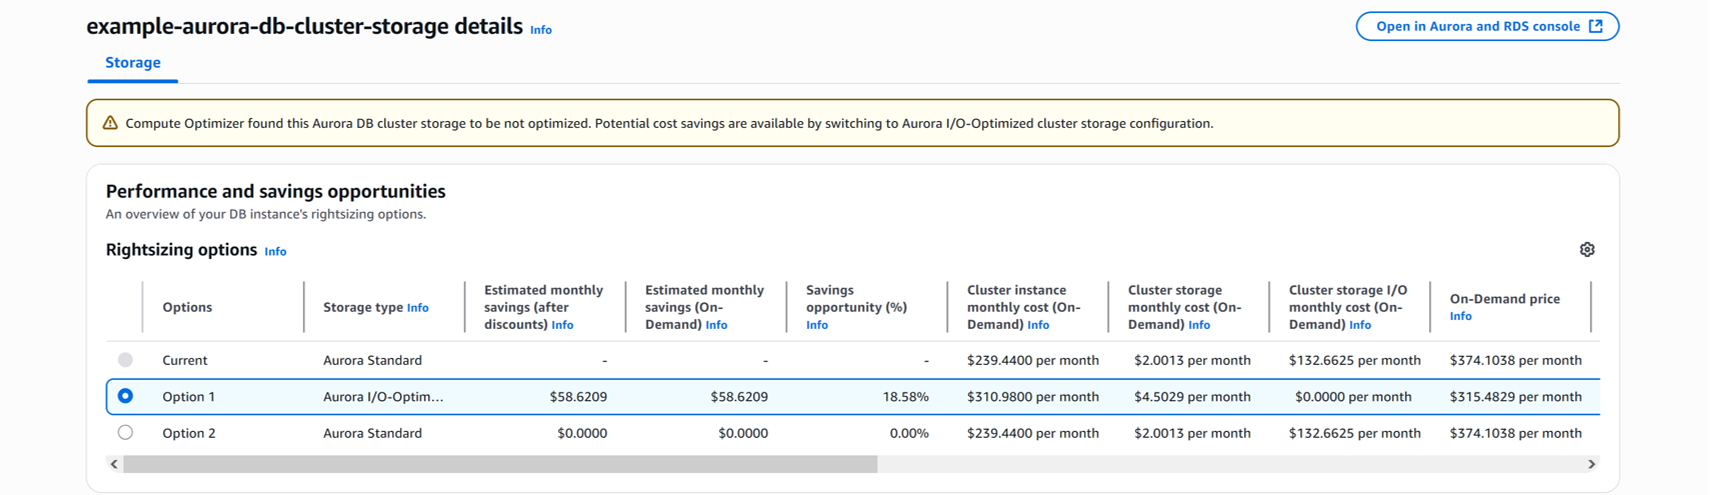Click Aurora I/O-Optim… cell in Option 1
Image resolution: width=1710 pixels, height=495 pixels.
click(x=383, y=397)
